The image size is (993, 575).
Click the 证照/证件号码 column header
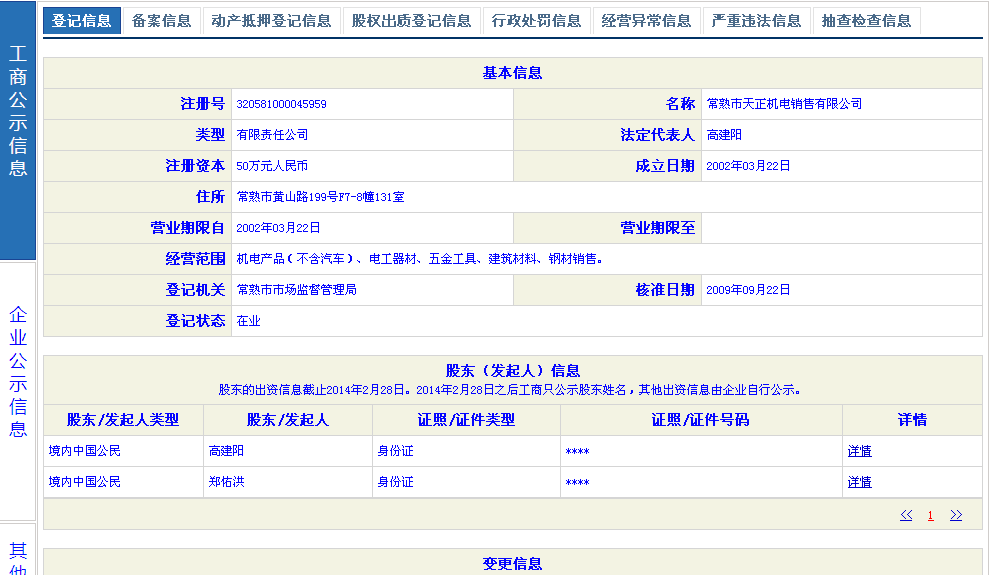pyautogui.click(x=700, y=420)
